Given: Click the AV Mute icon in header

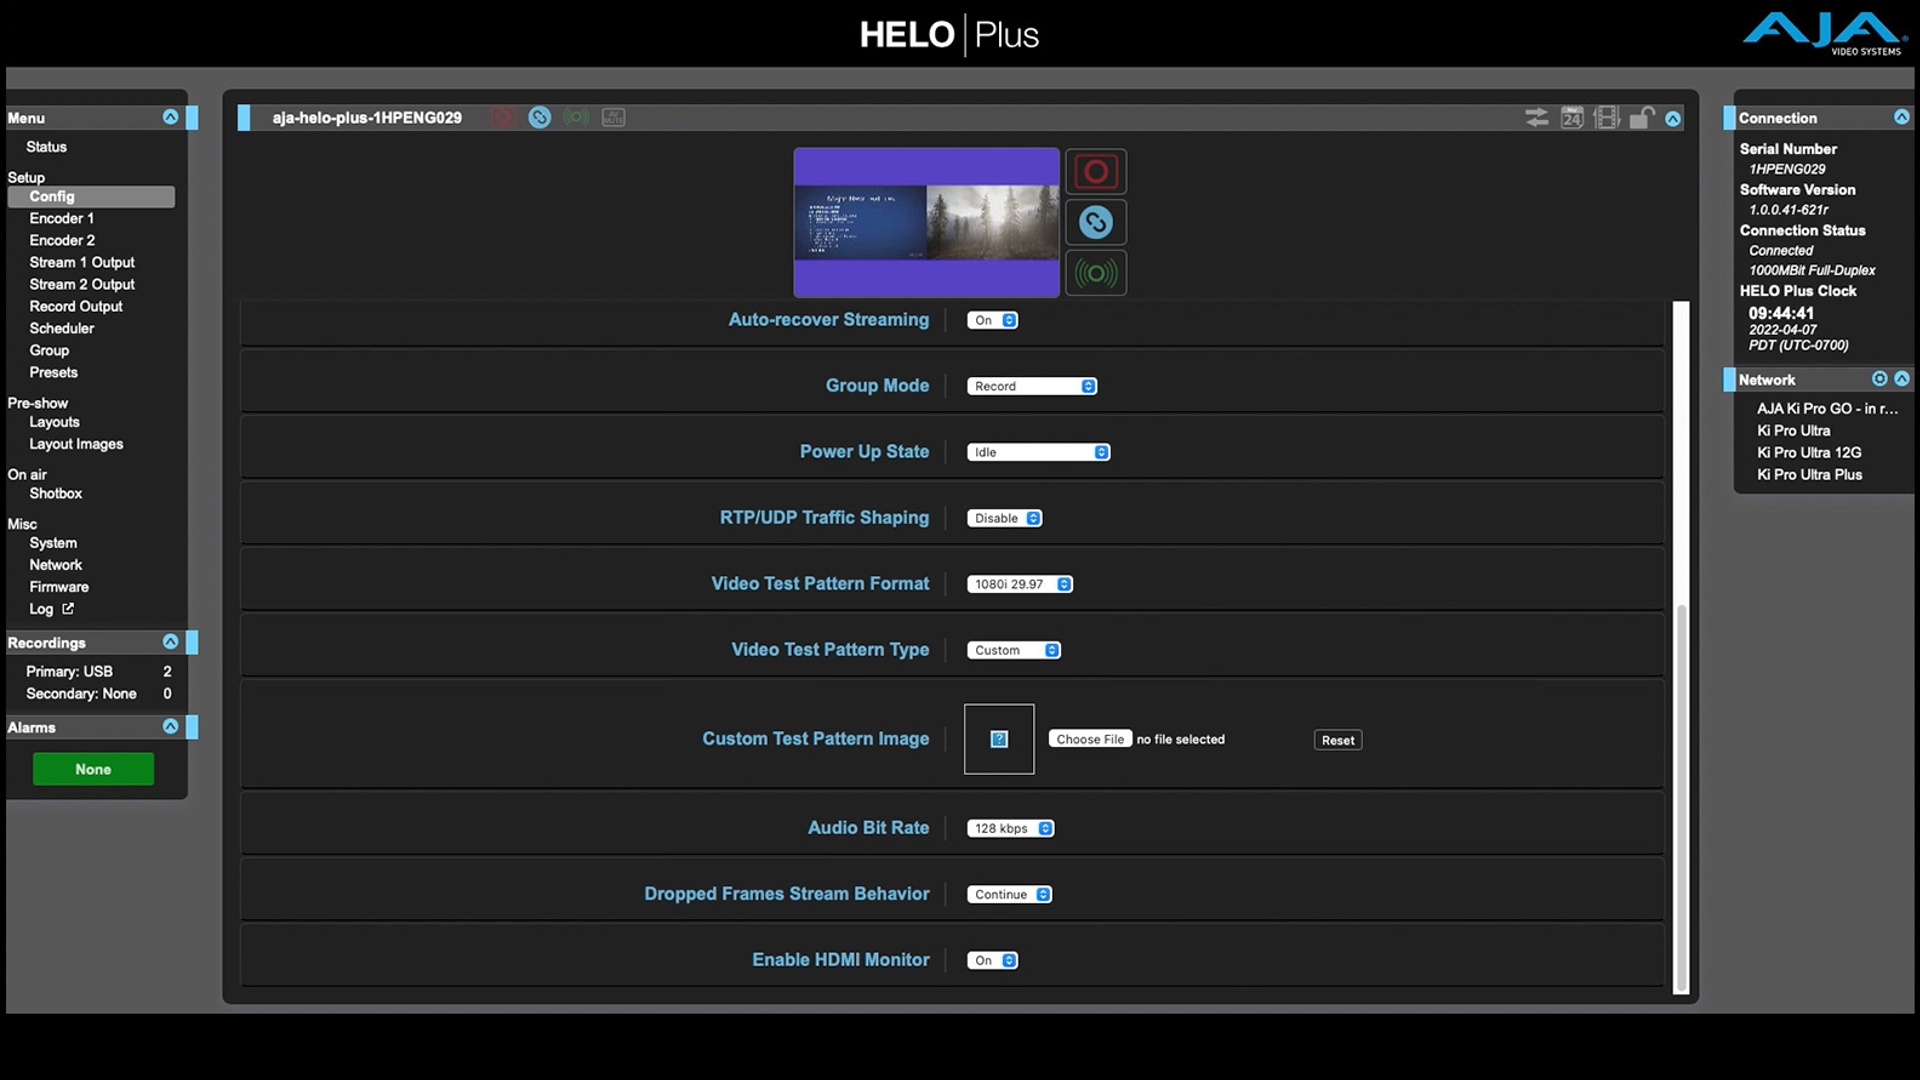Looking at the screenshot, I should tap(613, 118).
